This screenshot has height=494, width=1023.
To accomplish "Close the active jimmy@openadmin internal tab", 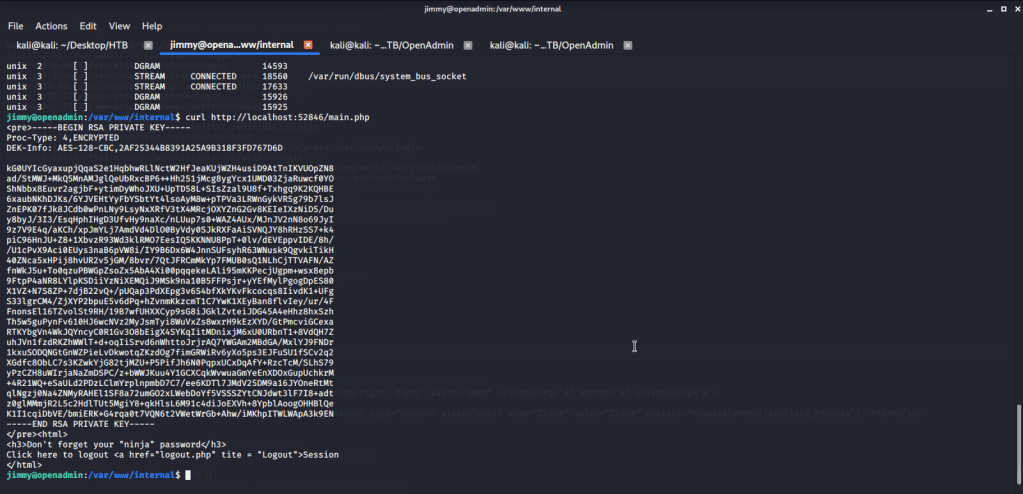I will [308, 45].
